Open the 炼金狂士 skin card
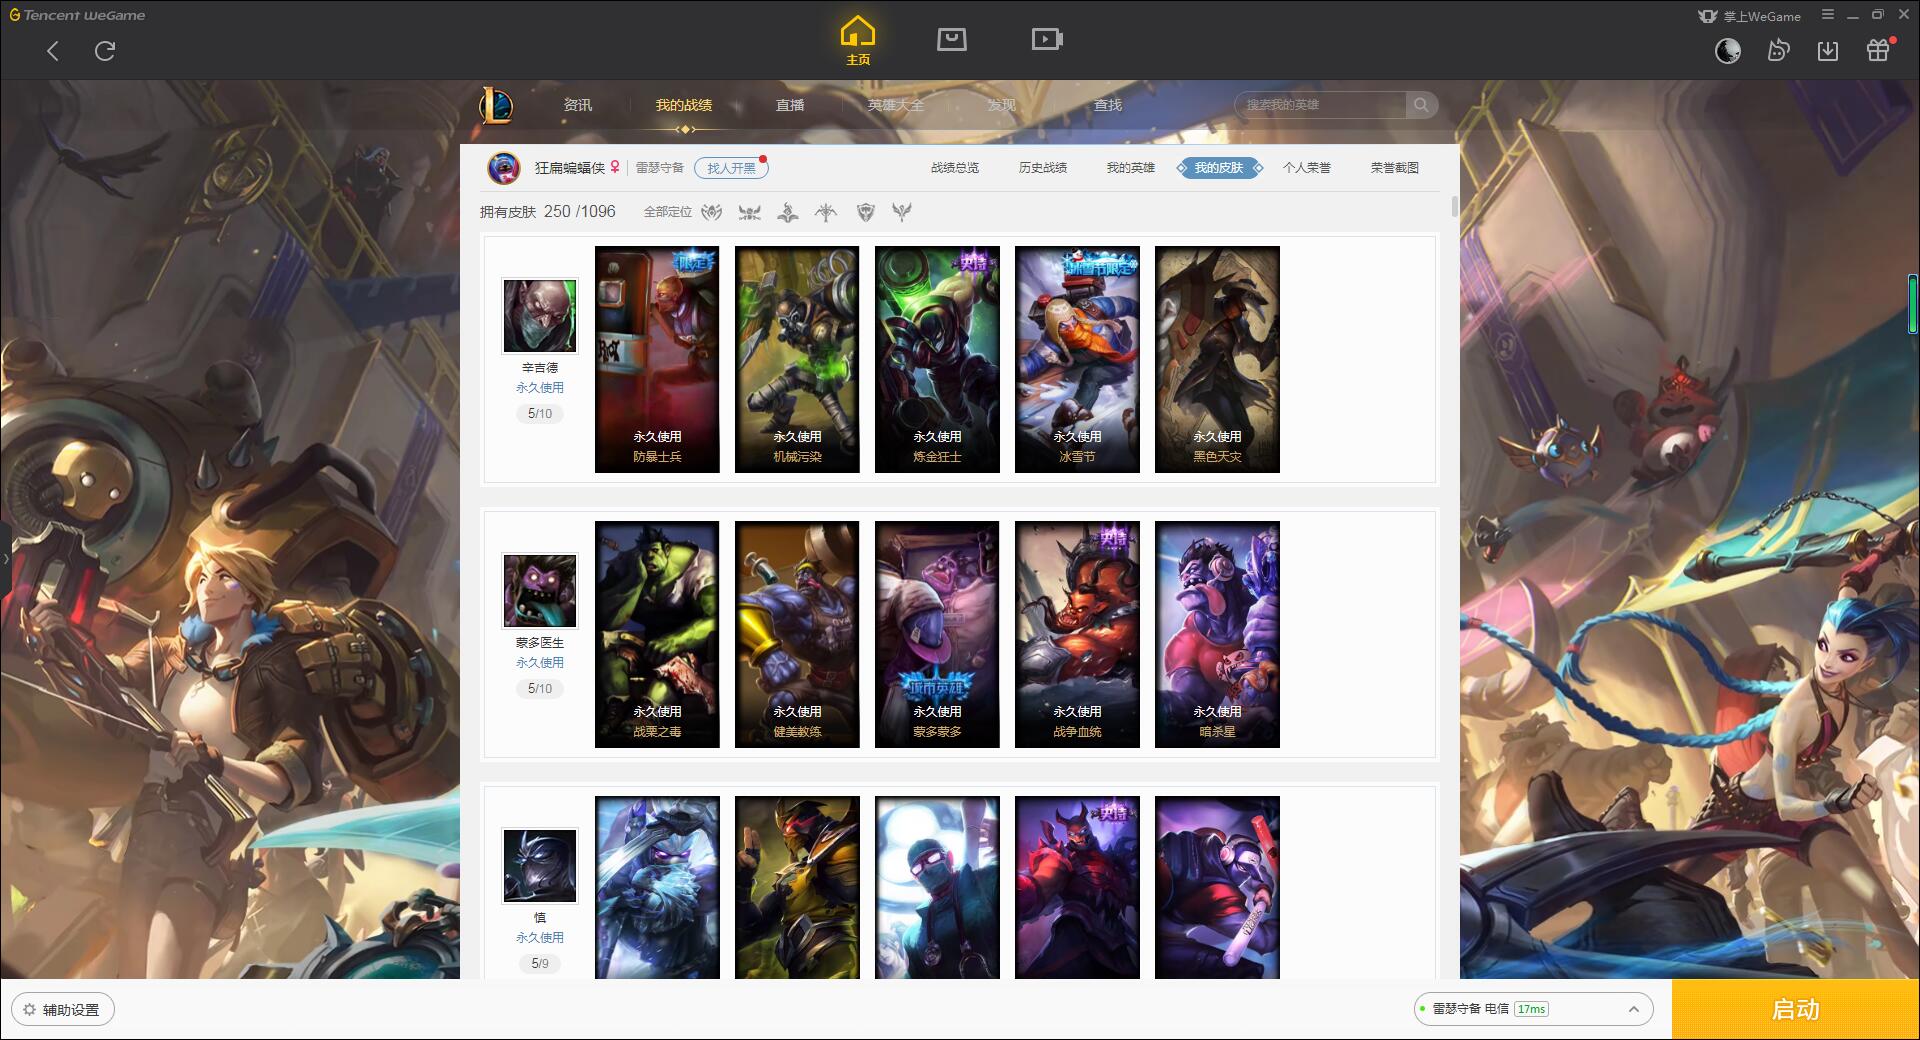 (x=937, y=359)
